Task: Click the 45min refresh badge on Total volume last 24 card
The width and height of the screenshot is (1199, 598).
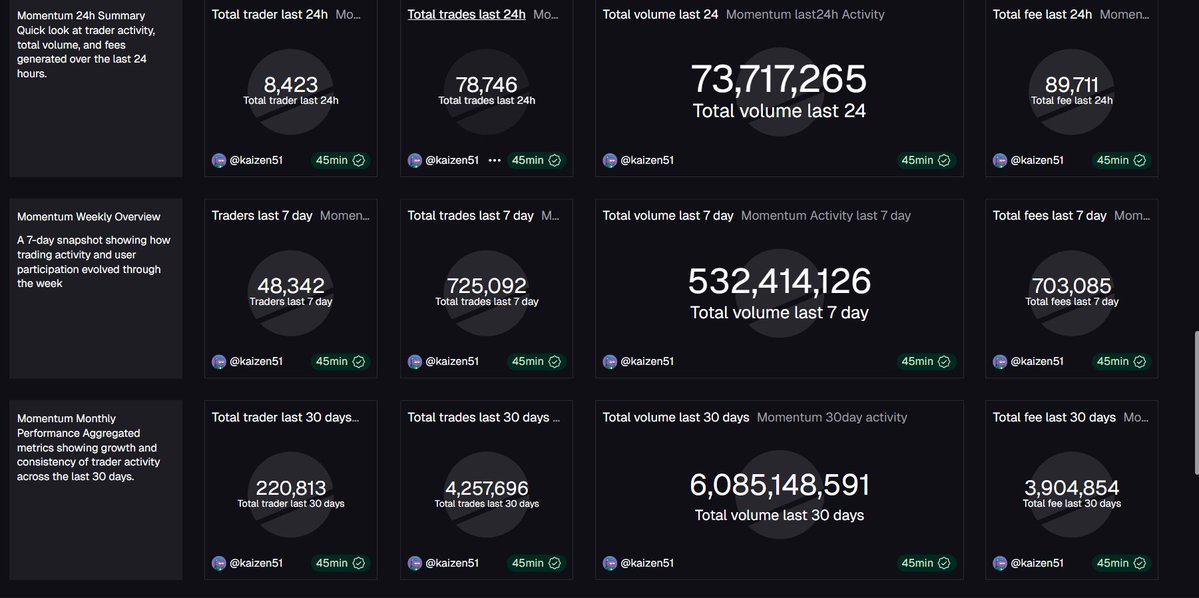Action: coord(926,161)
